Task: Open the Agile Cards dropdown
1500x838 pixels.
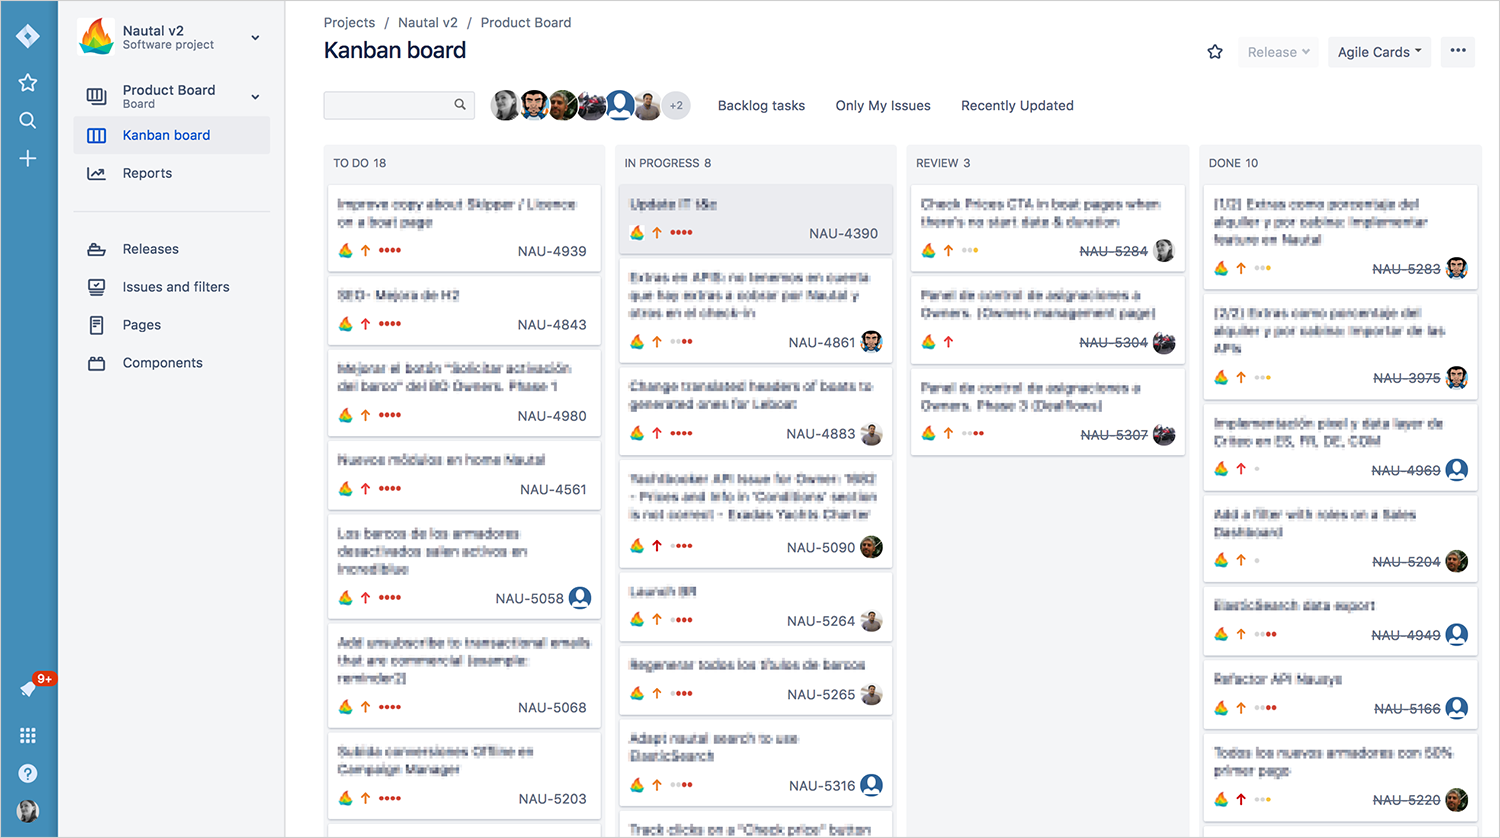Action: [x=1380, y=52]
